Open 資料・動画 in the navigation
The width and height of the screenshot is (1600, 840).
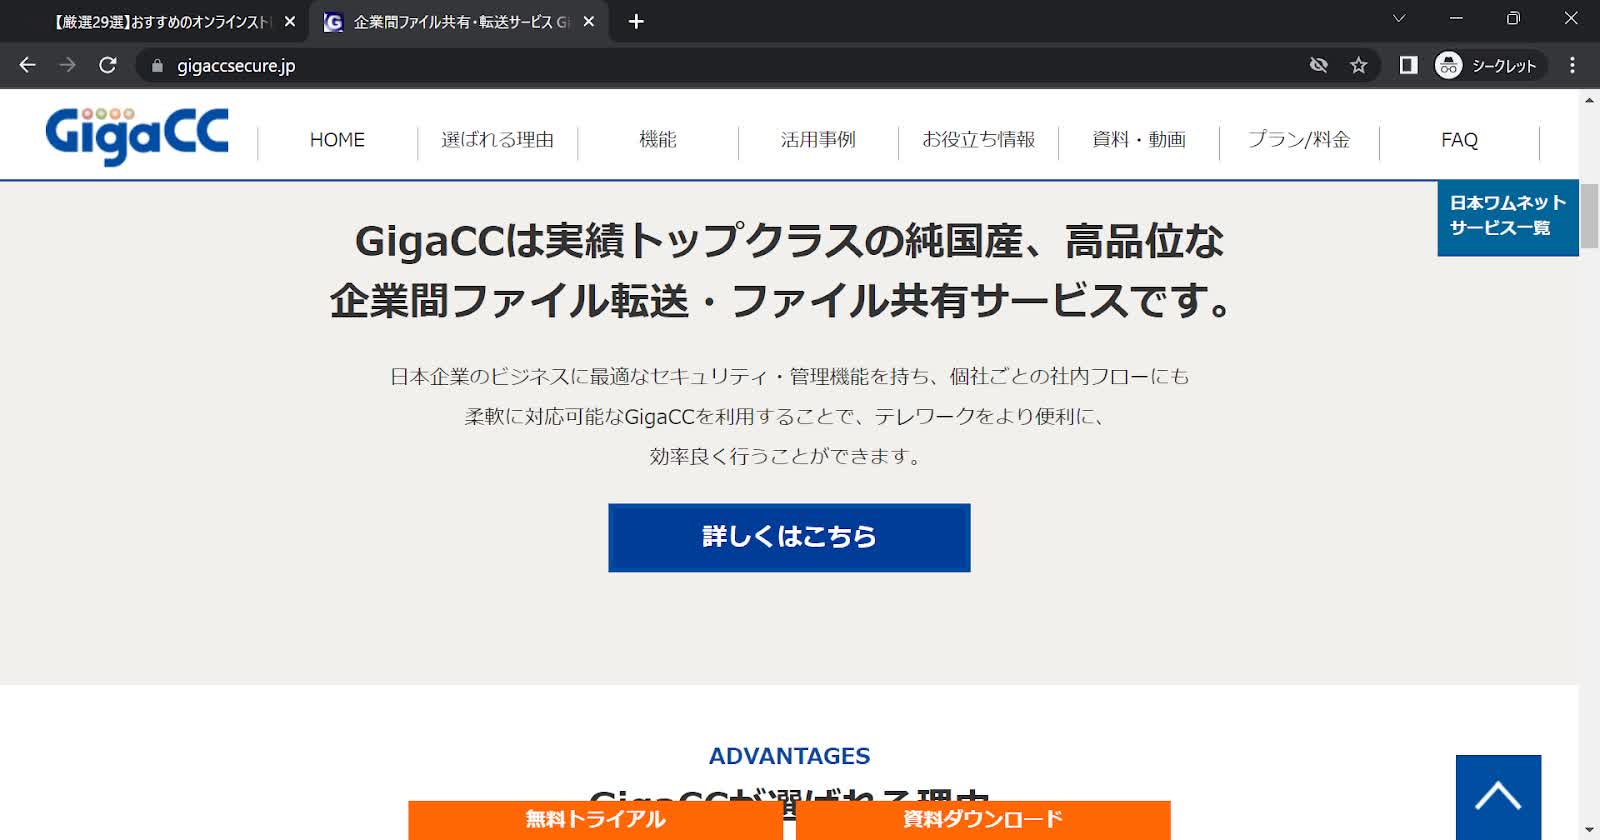(x=1139, y=140)
